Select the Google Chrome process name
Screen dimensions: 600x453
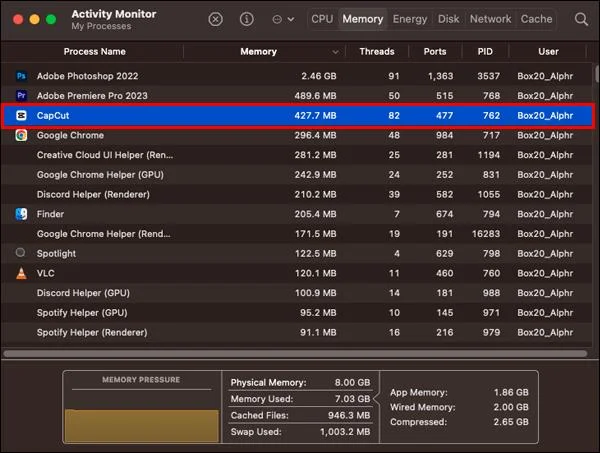[70, 135]
